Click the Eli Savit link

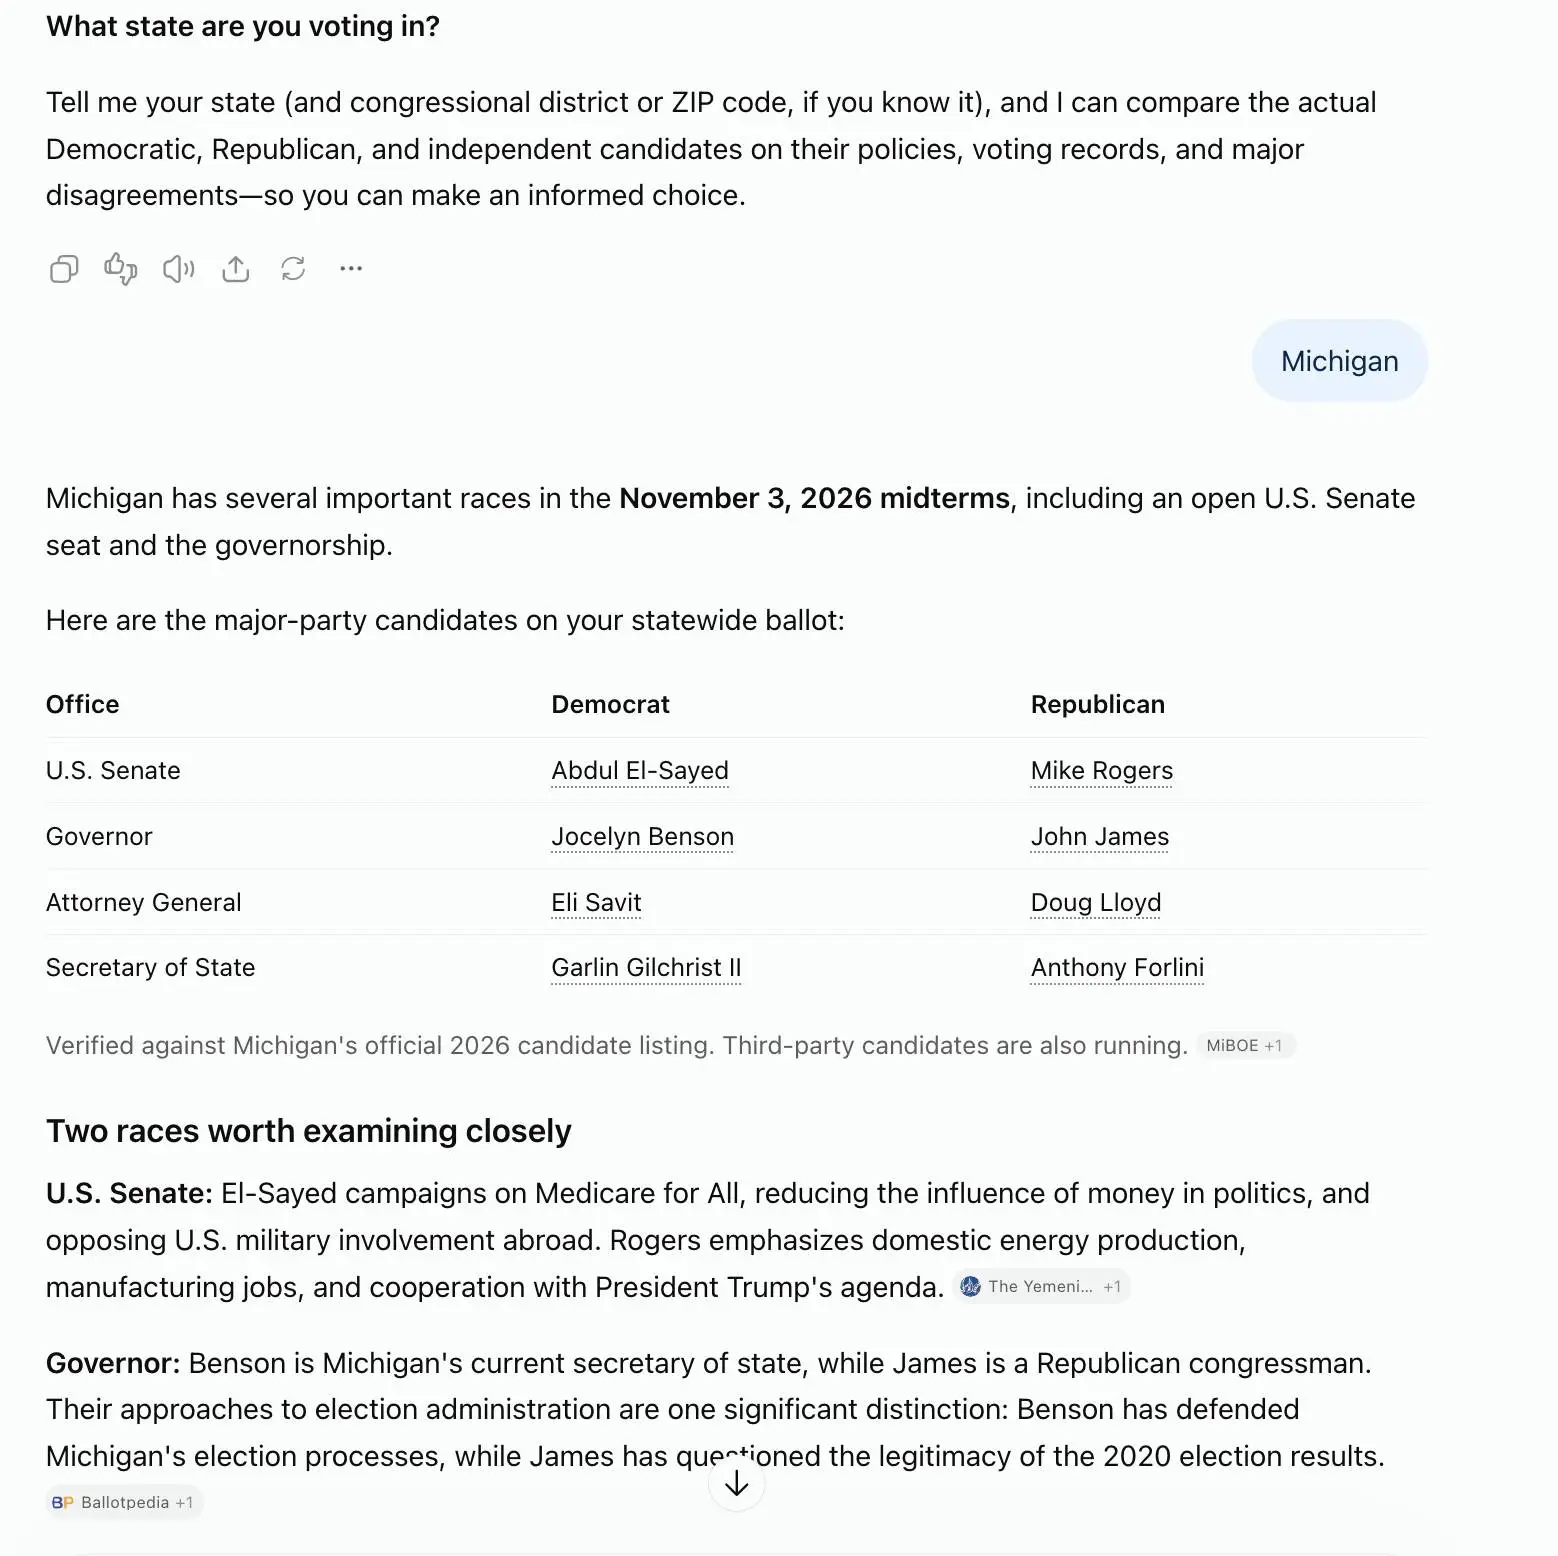tap(596, 903)
